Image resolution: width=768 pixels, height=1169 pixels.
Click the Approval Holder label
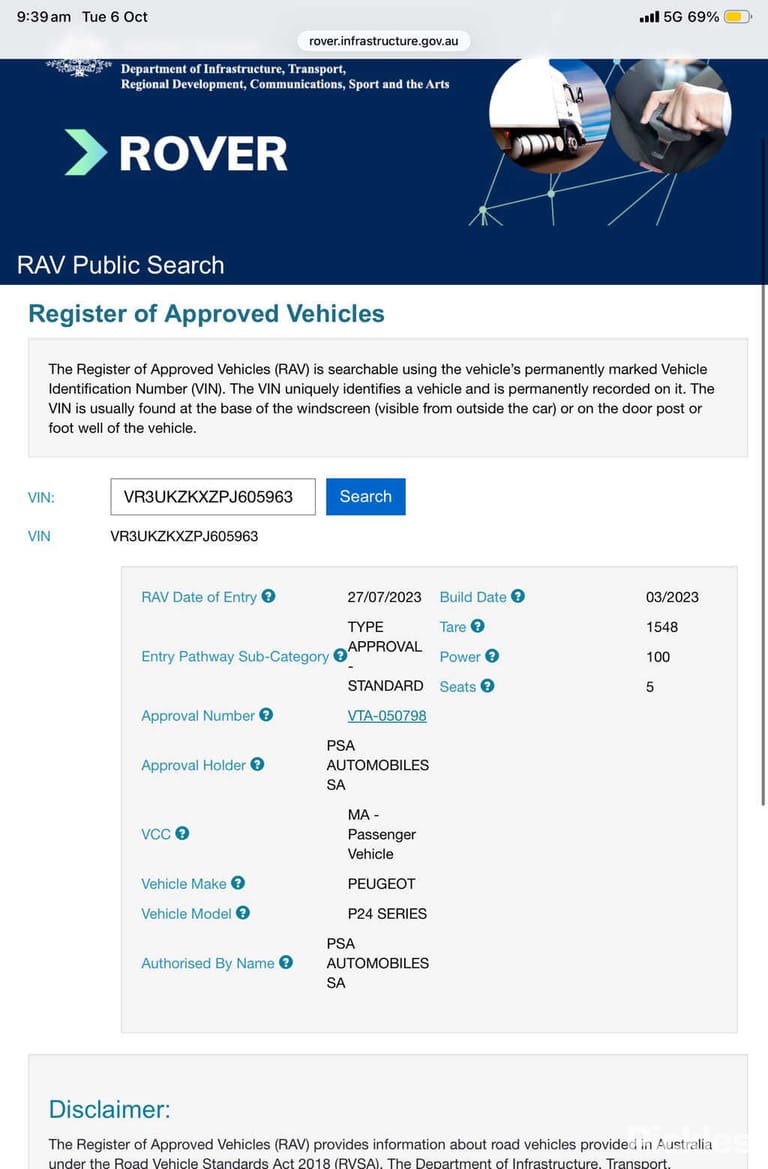[x=193, y=766]
